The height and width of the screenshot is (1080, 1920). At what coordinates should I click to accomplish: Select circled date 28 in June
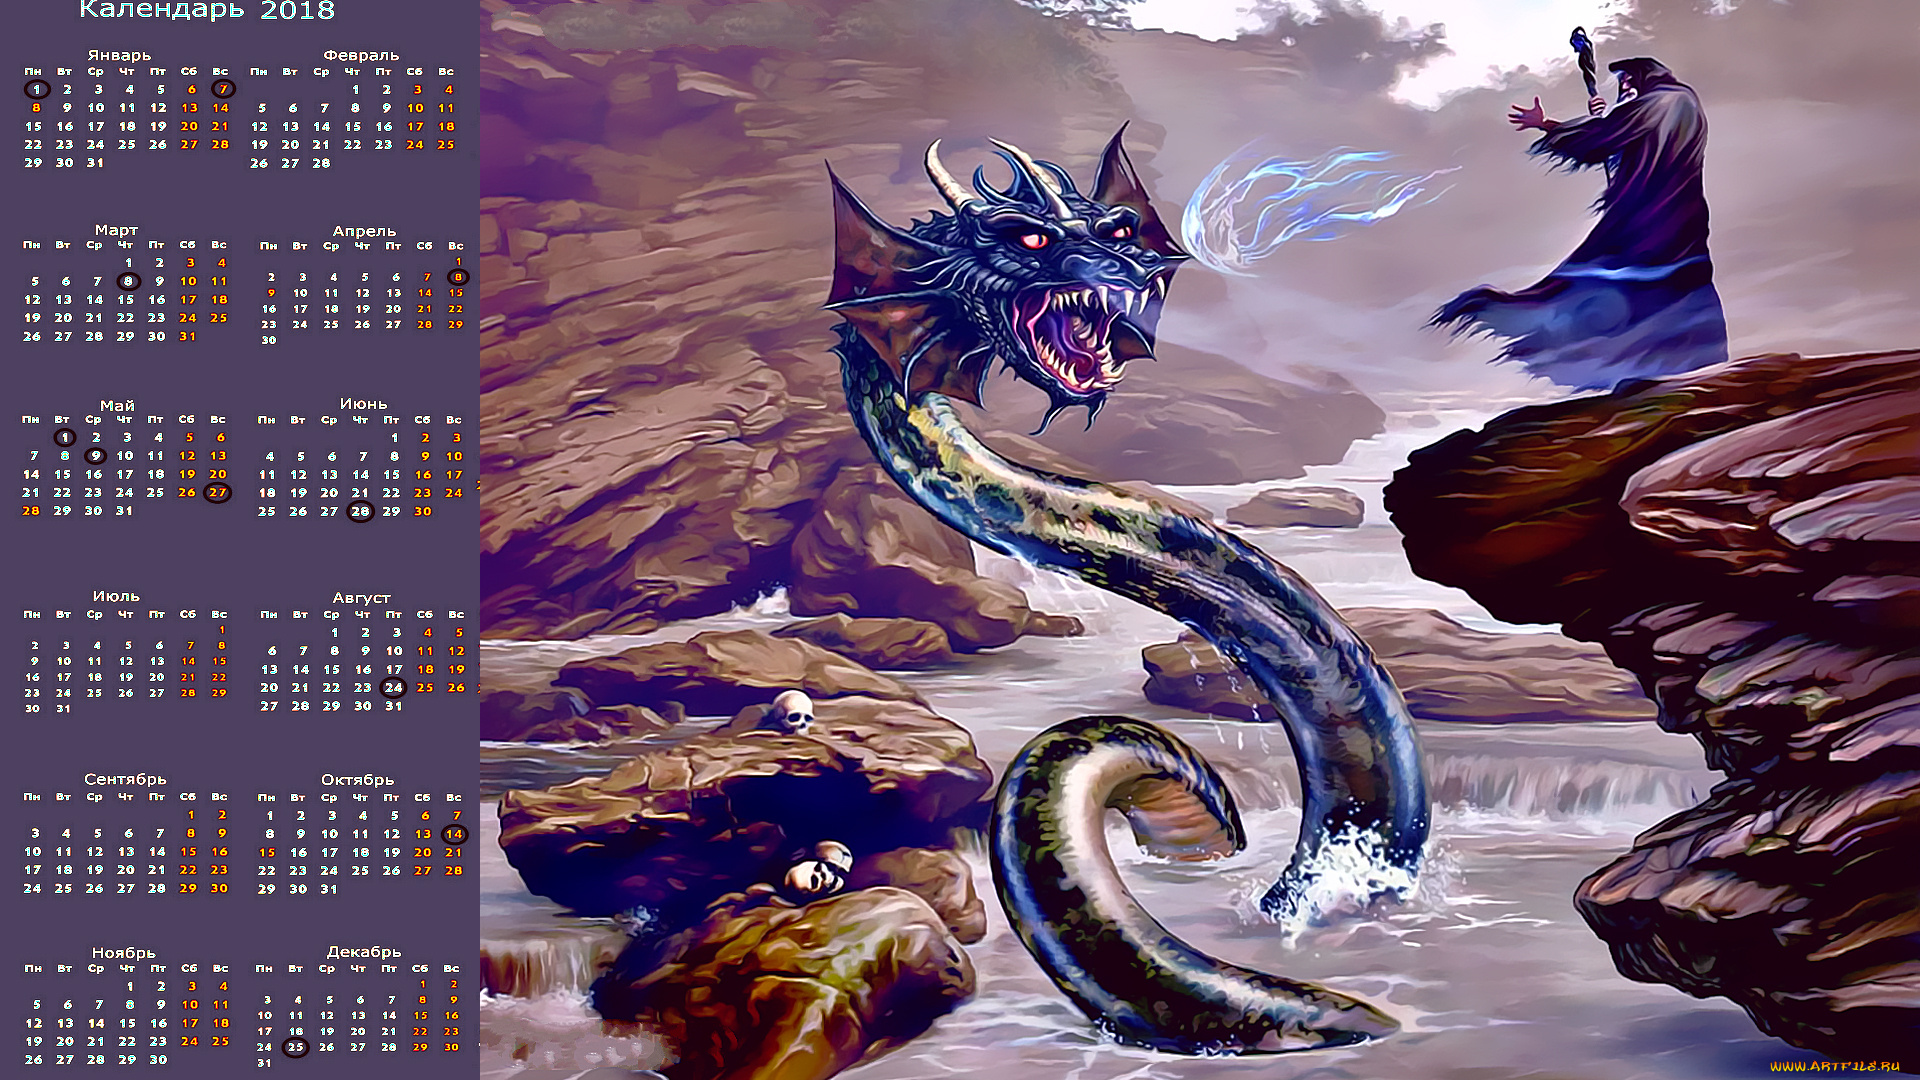pos(360,511)
